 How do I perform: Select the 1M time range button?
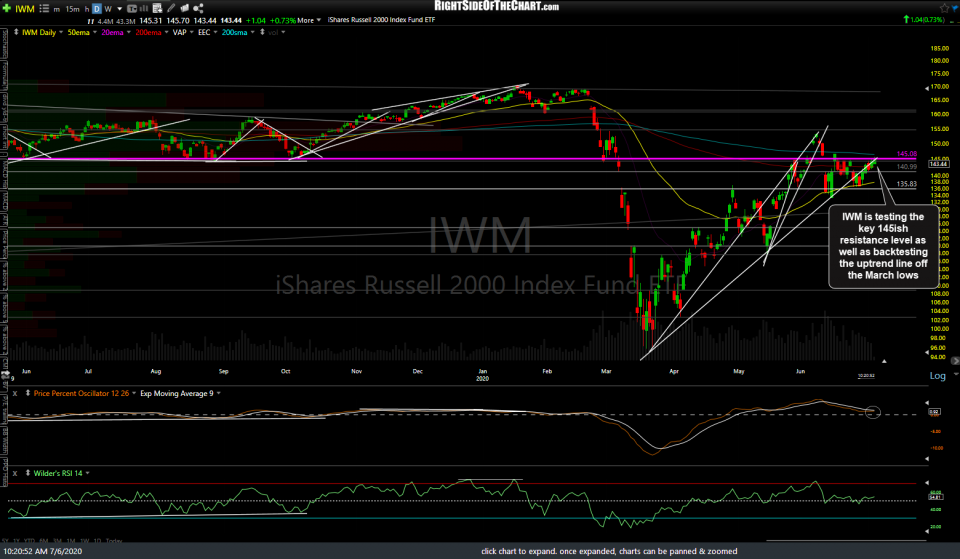pos(70,541)
